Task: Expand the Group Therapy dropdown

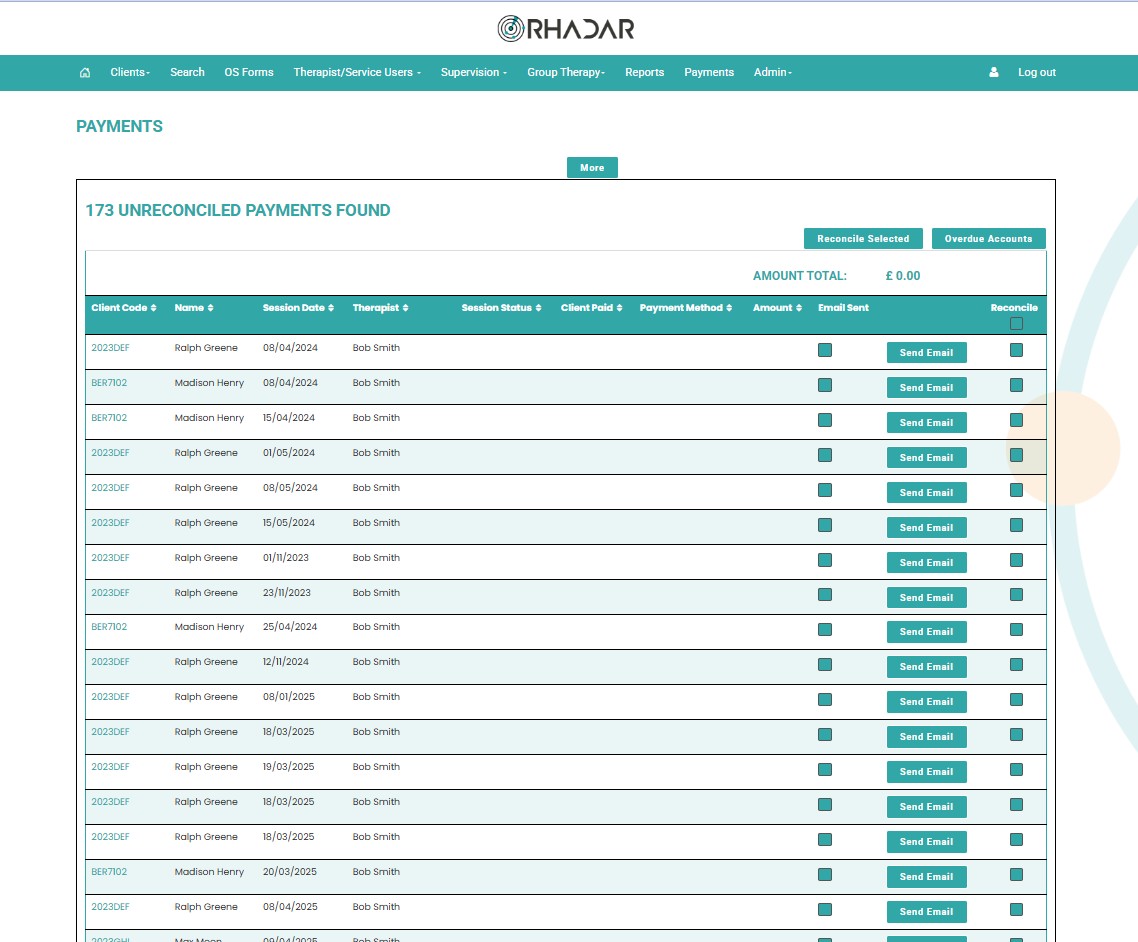Action: [x=566, y=73]
